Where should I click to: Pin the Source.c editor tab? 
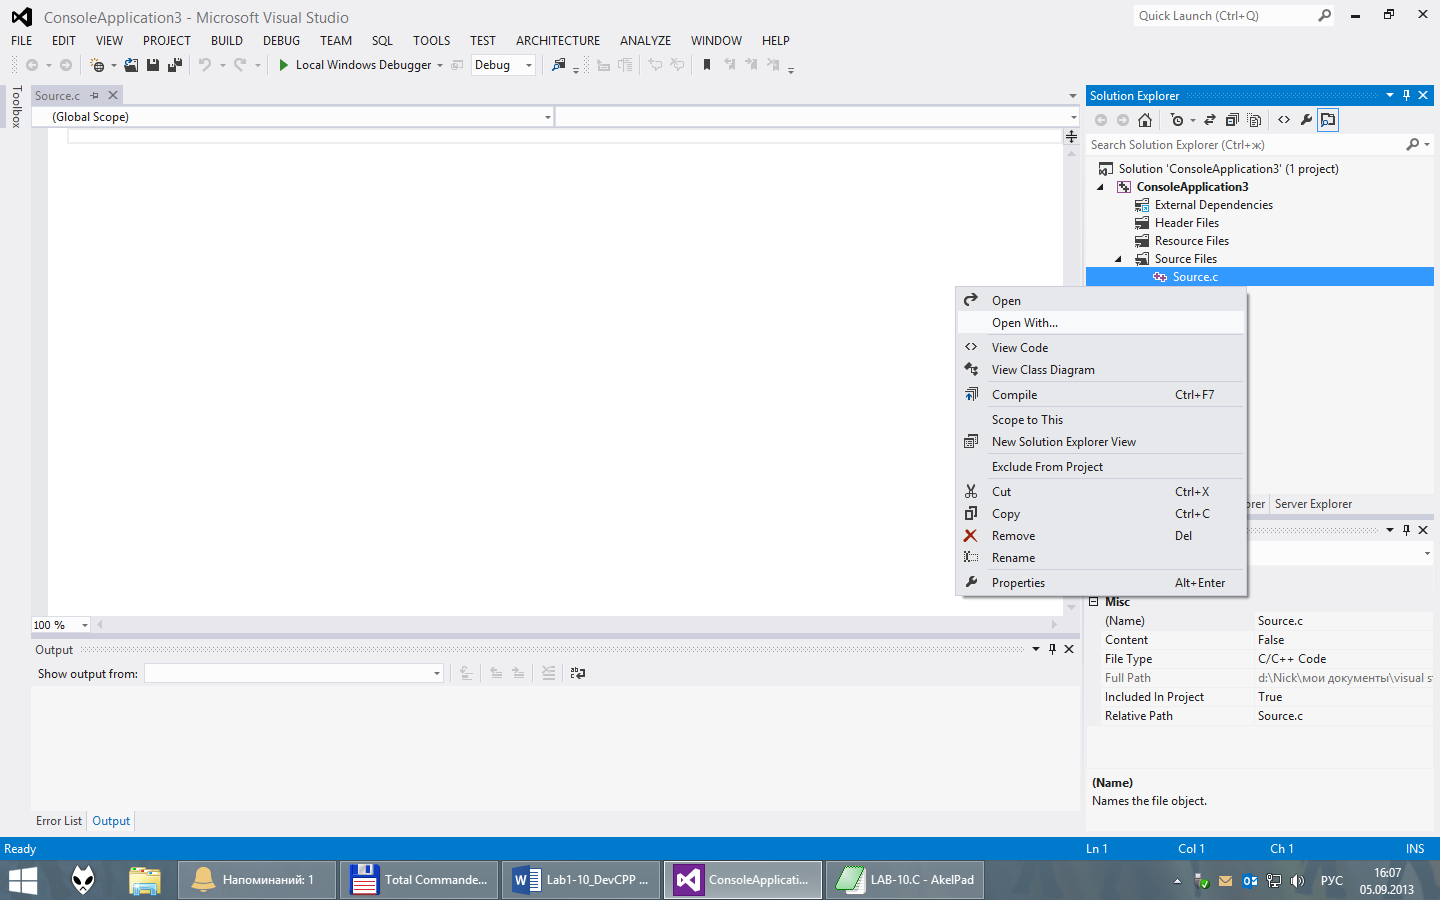(95, 96)
